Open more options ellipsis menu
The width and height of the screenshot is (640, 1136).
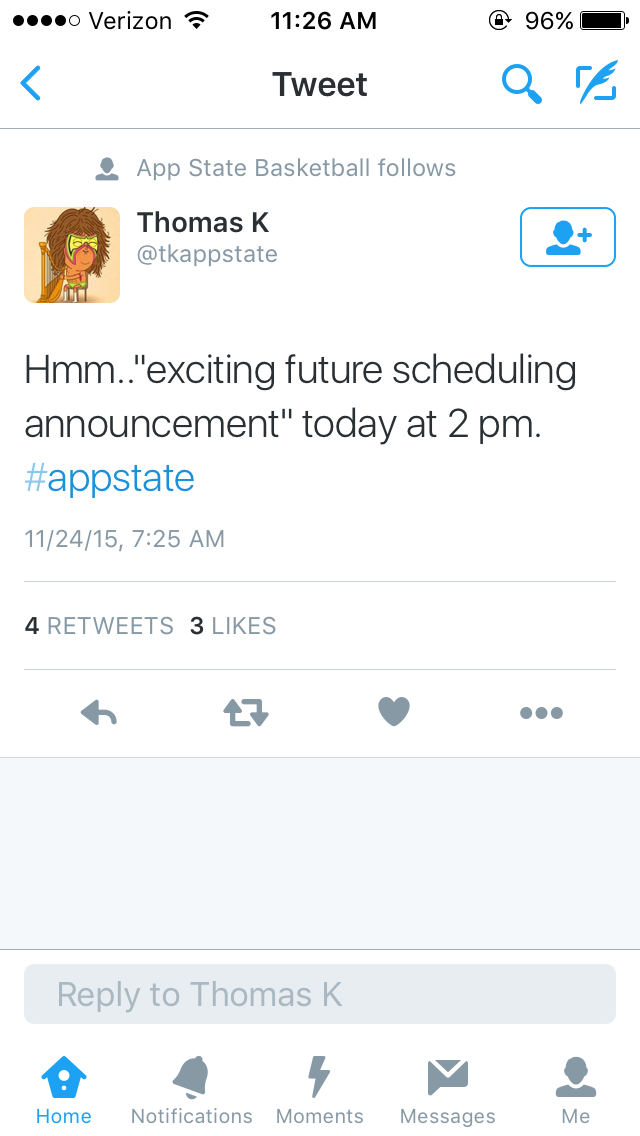(x=541, y=713)
